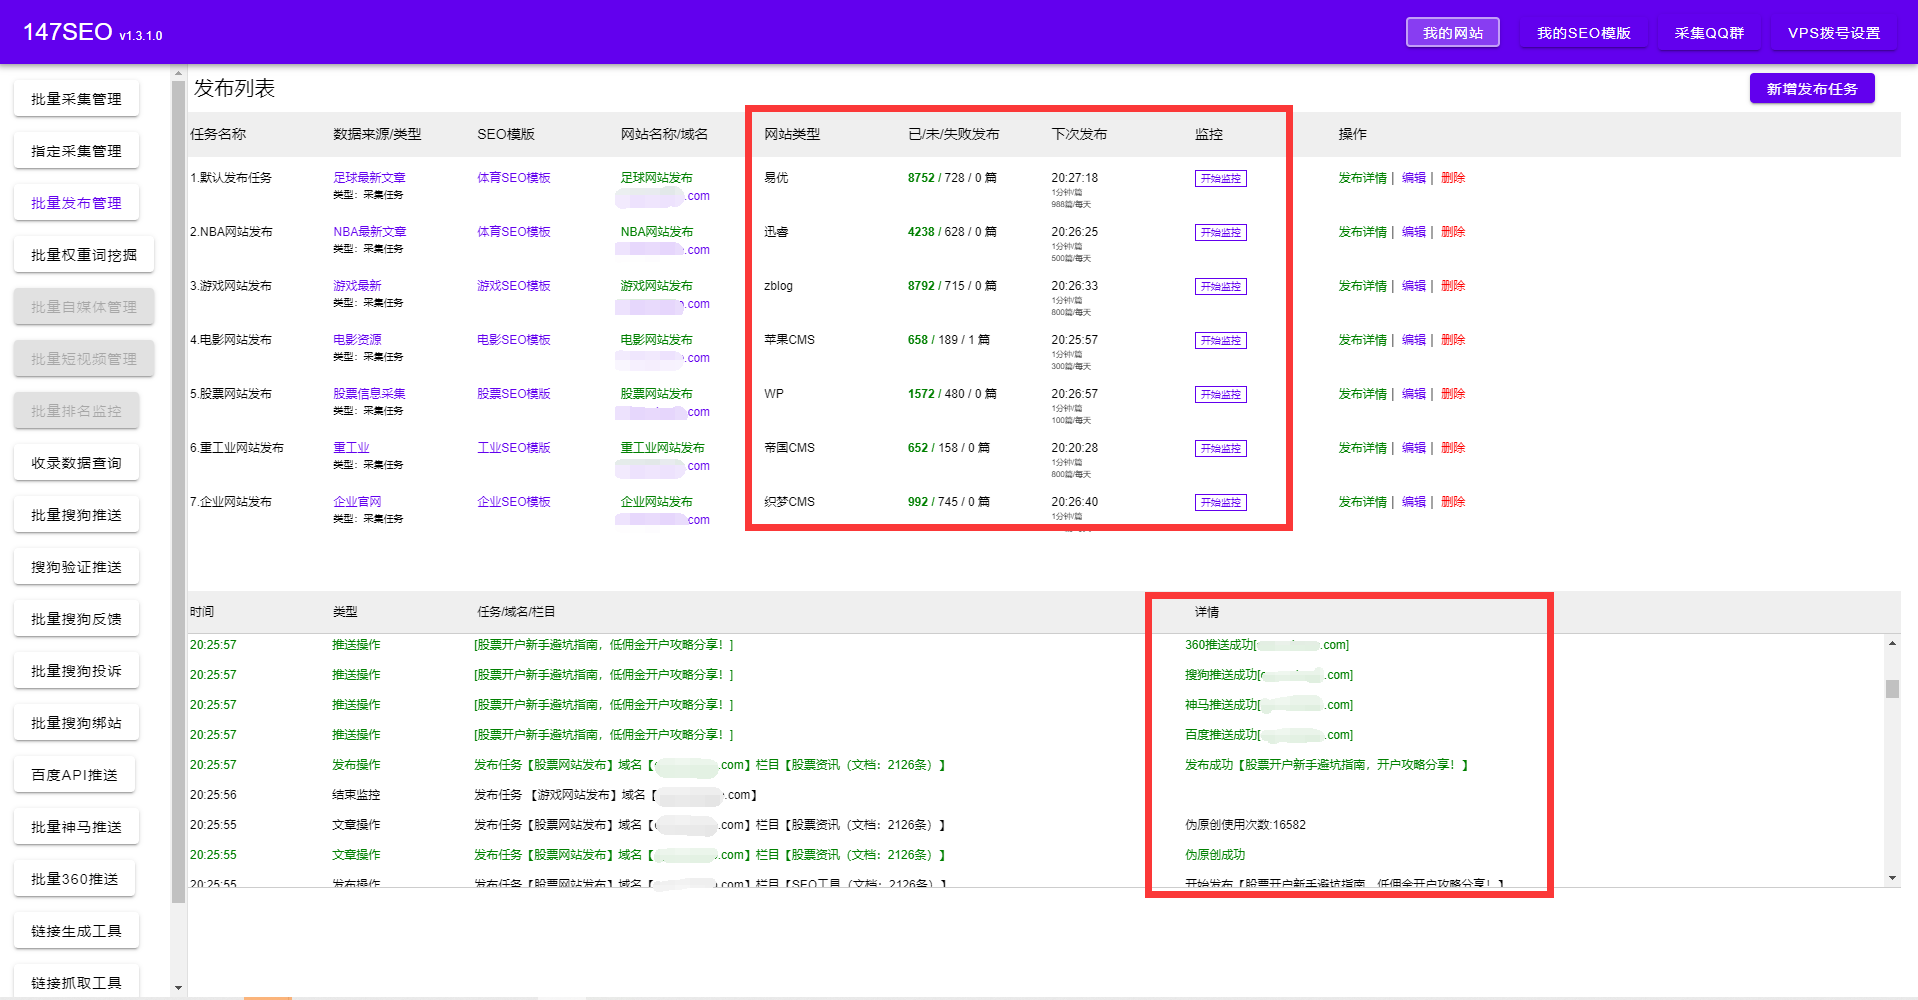Screen dimensions: 1918x1000
Task: Open 百度API推送 in the sidebar
Action: tap(74, 775)
